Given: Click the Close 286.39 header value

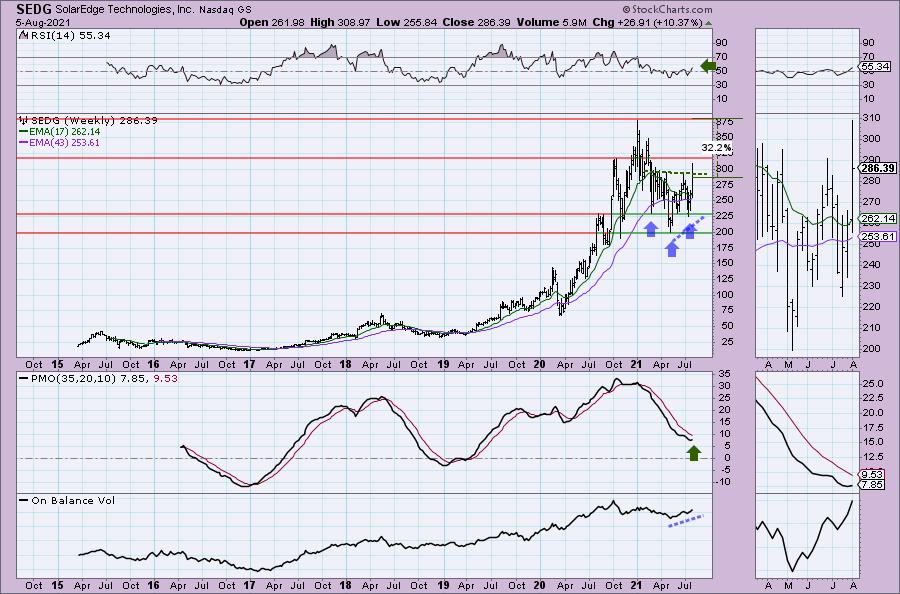Looking at the screenshot, I should pyautogui.click(x=476, y=22).
